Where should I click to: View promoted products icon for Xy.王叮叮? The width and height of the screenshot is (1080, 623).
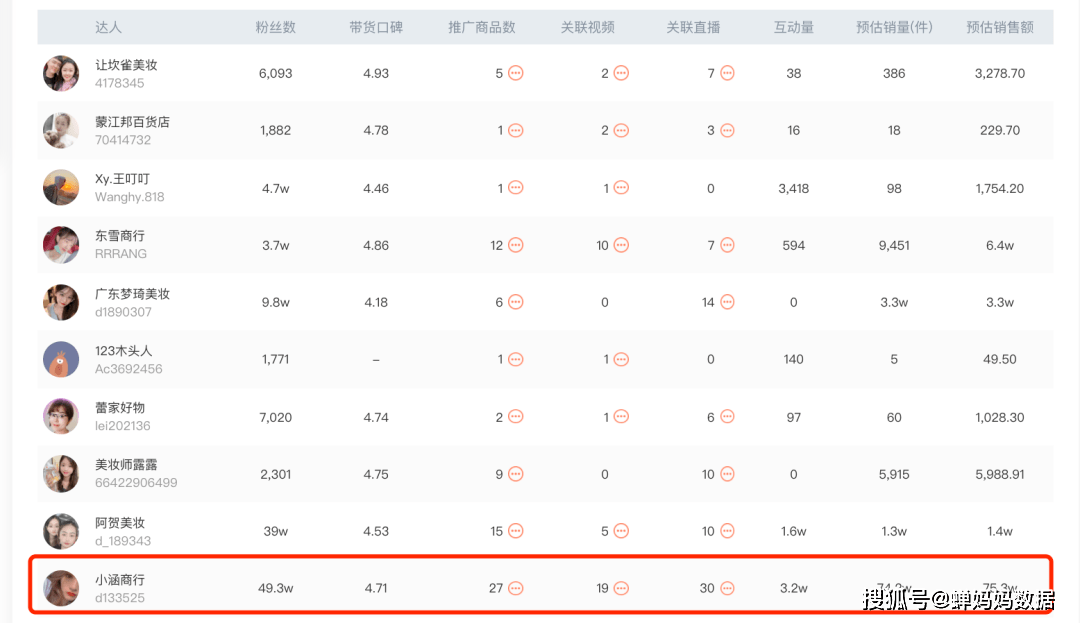[515, 187]
